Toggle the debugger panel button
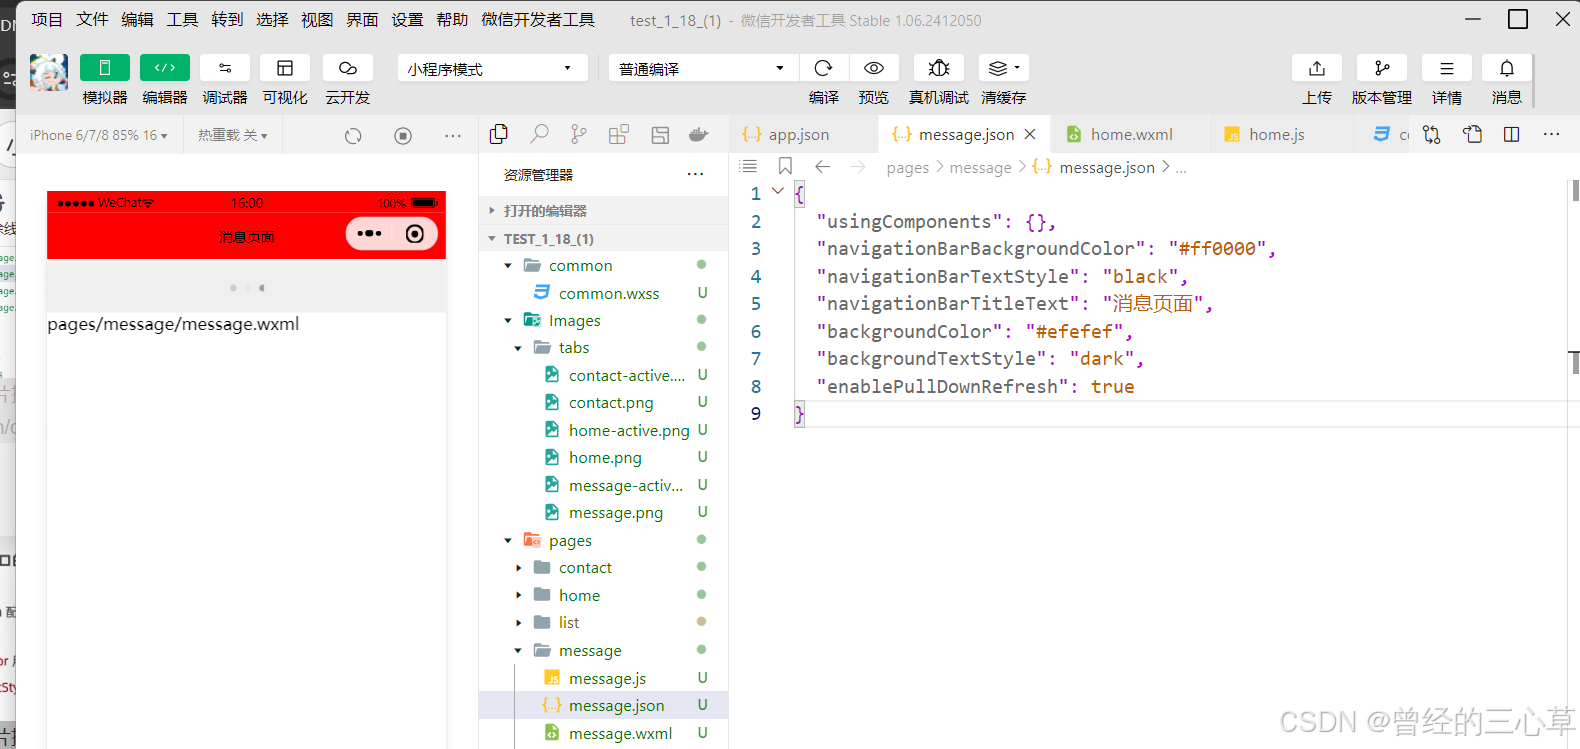1580x749 pixels. 225,68
